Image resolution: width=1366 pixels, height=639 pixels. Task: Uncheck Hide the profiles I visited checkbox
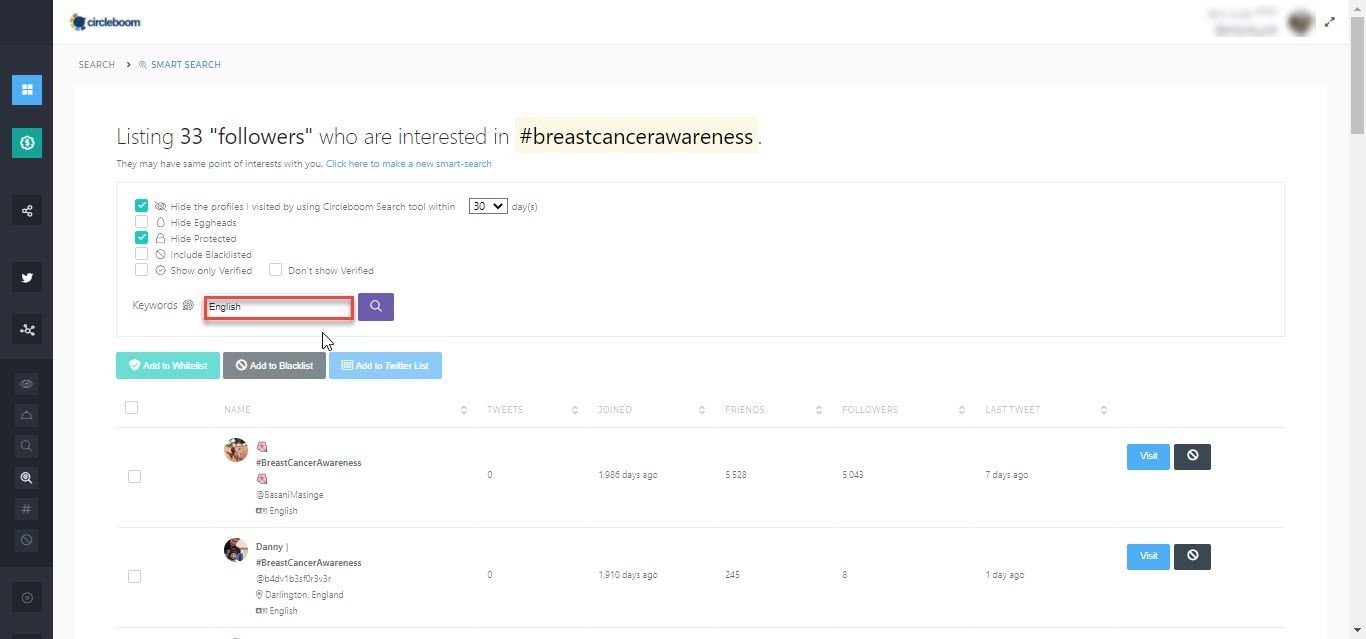pyautogui.click(x=141, y=206)
